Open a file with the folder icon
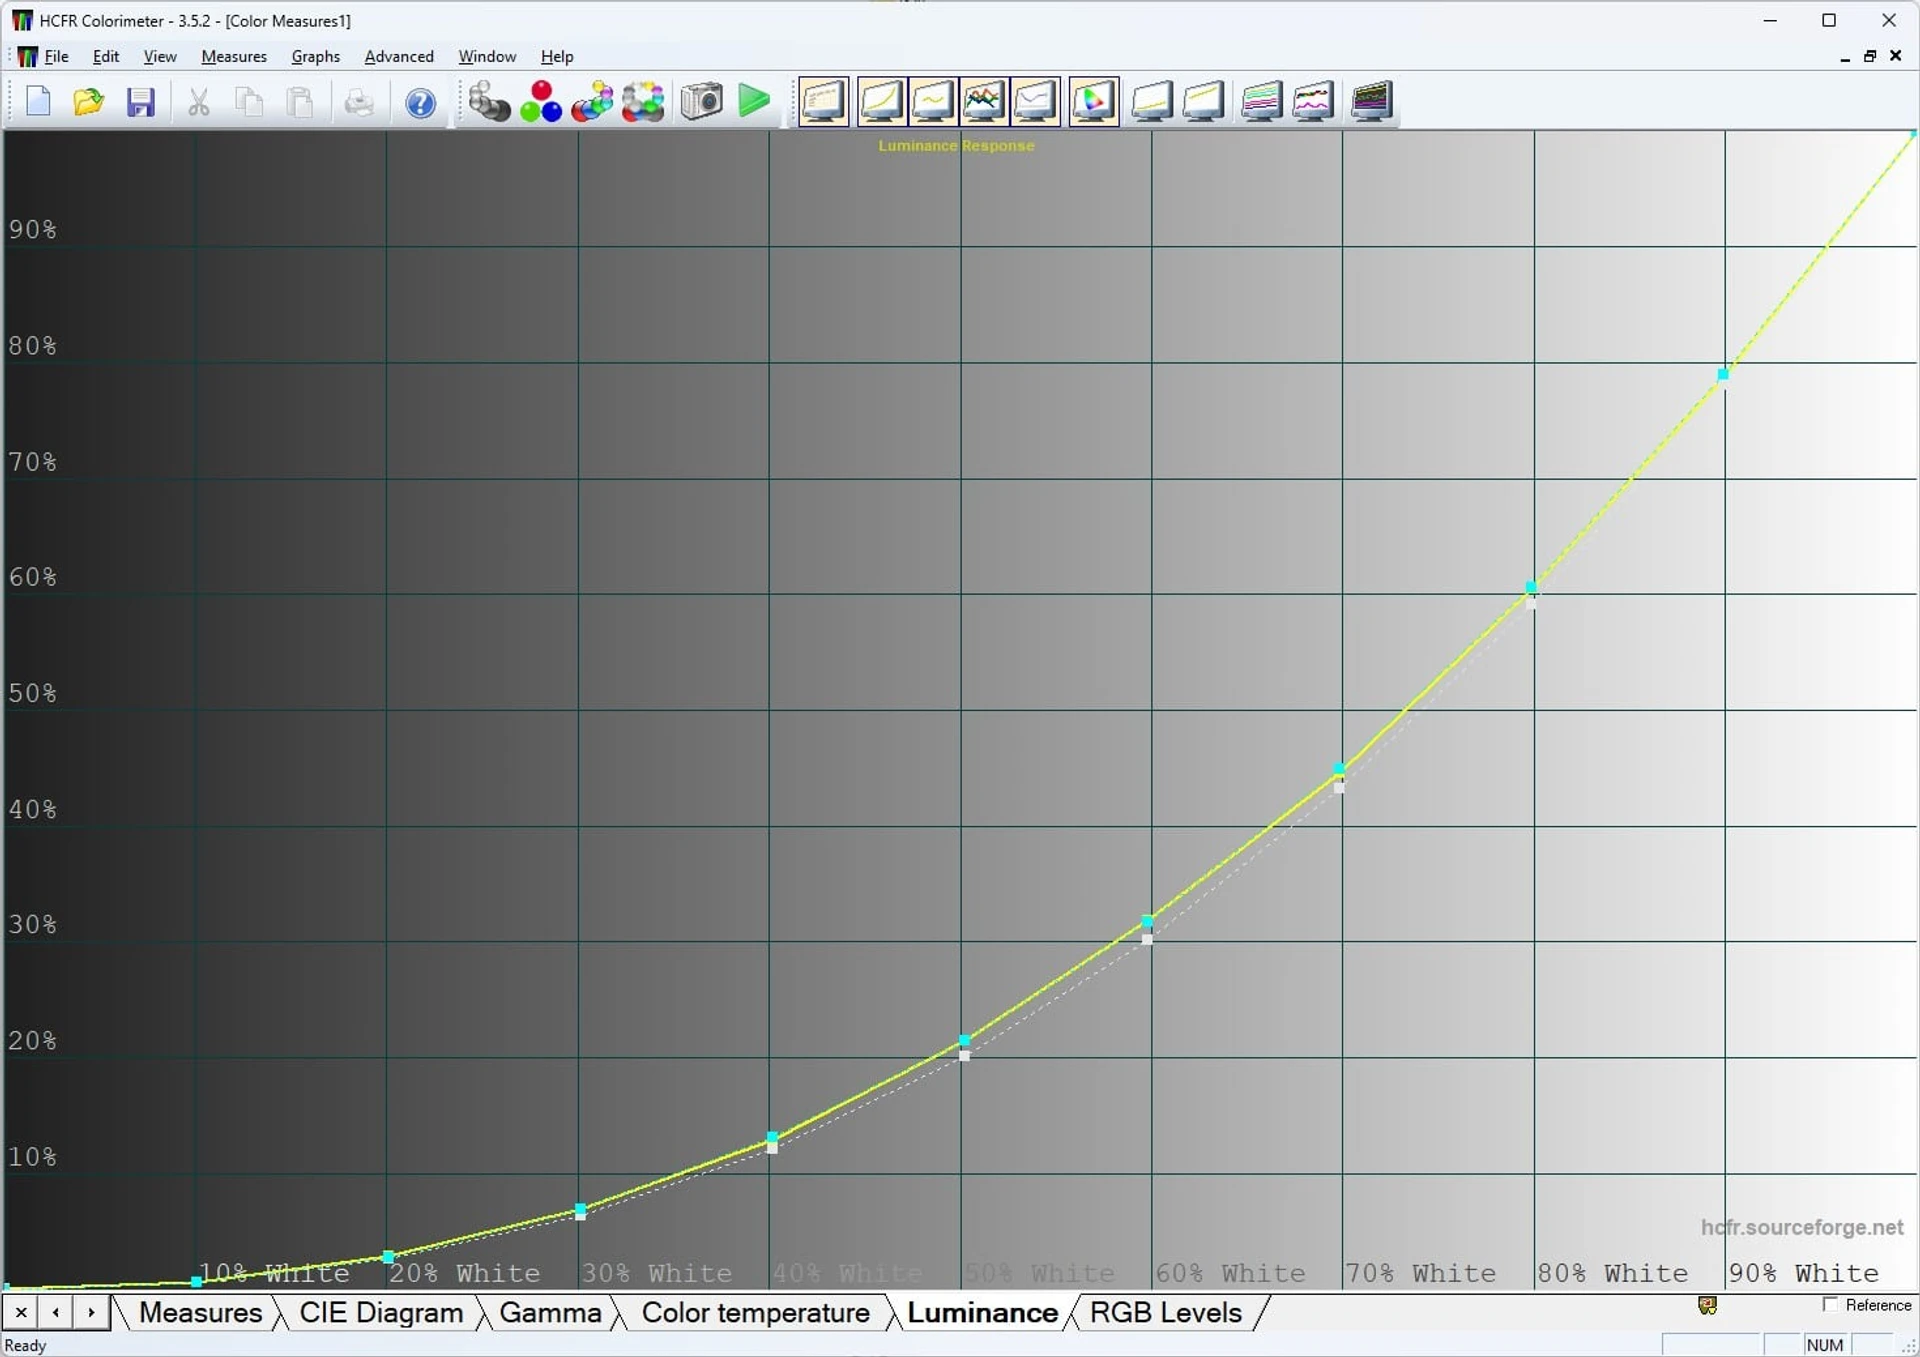This screenshot has height=1357, width=1920. click(x=88, y=102)
